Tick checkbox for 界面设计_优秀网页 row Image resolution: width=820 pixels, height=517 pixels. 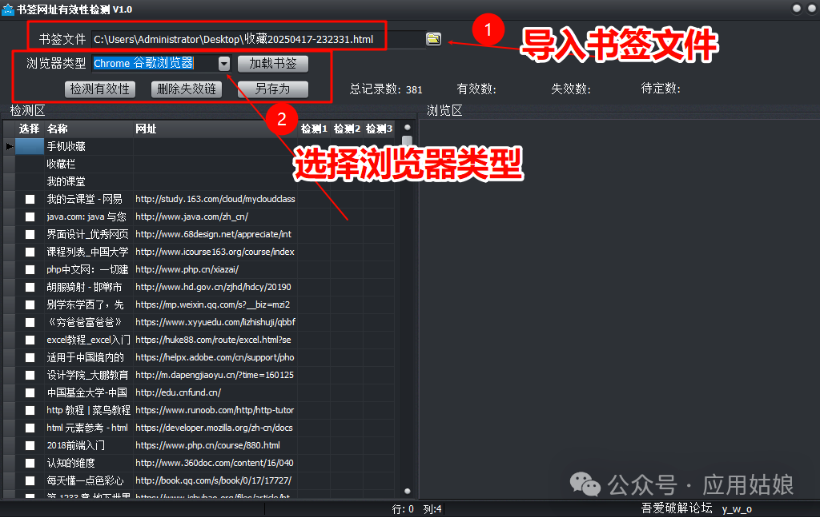[x=30, y=235]
